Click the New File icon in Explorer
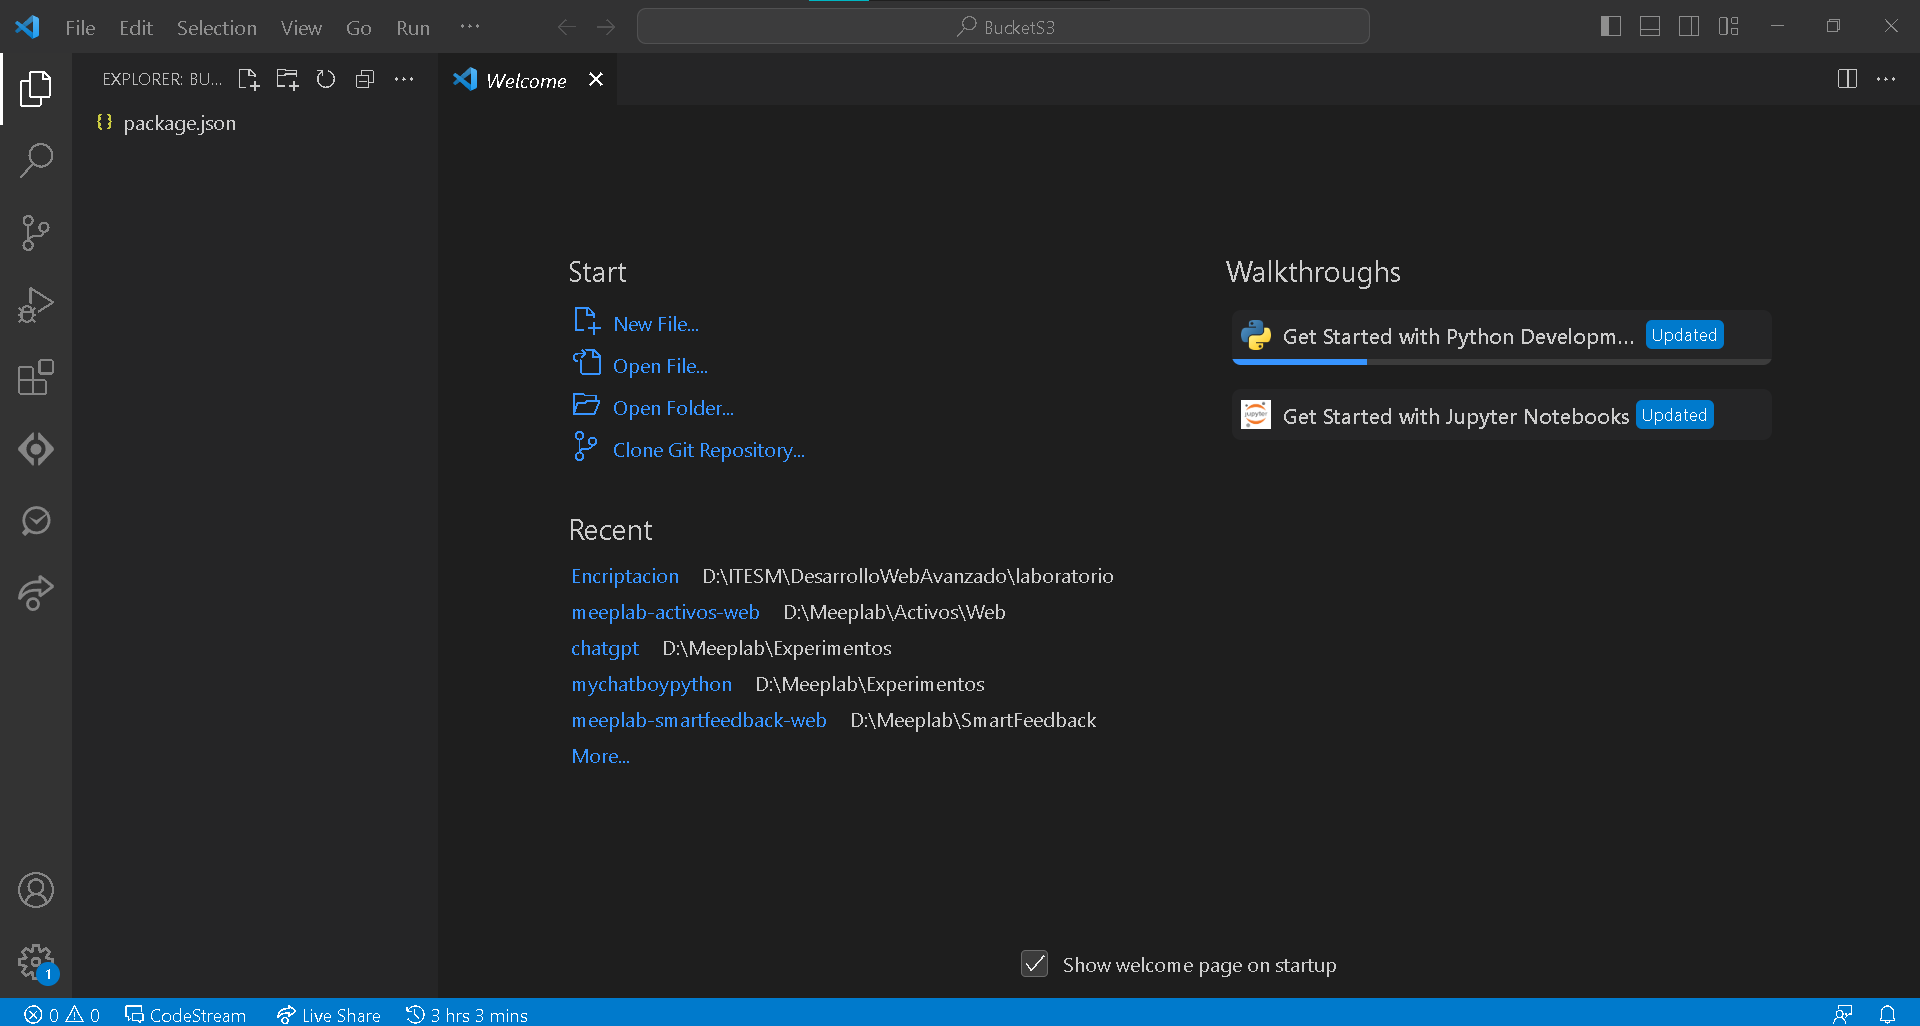 (248, 79)
